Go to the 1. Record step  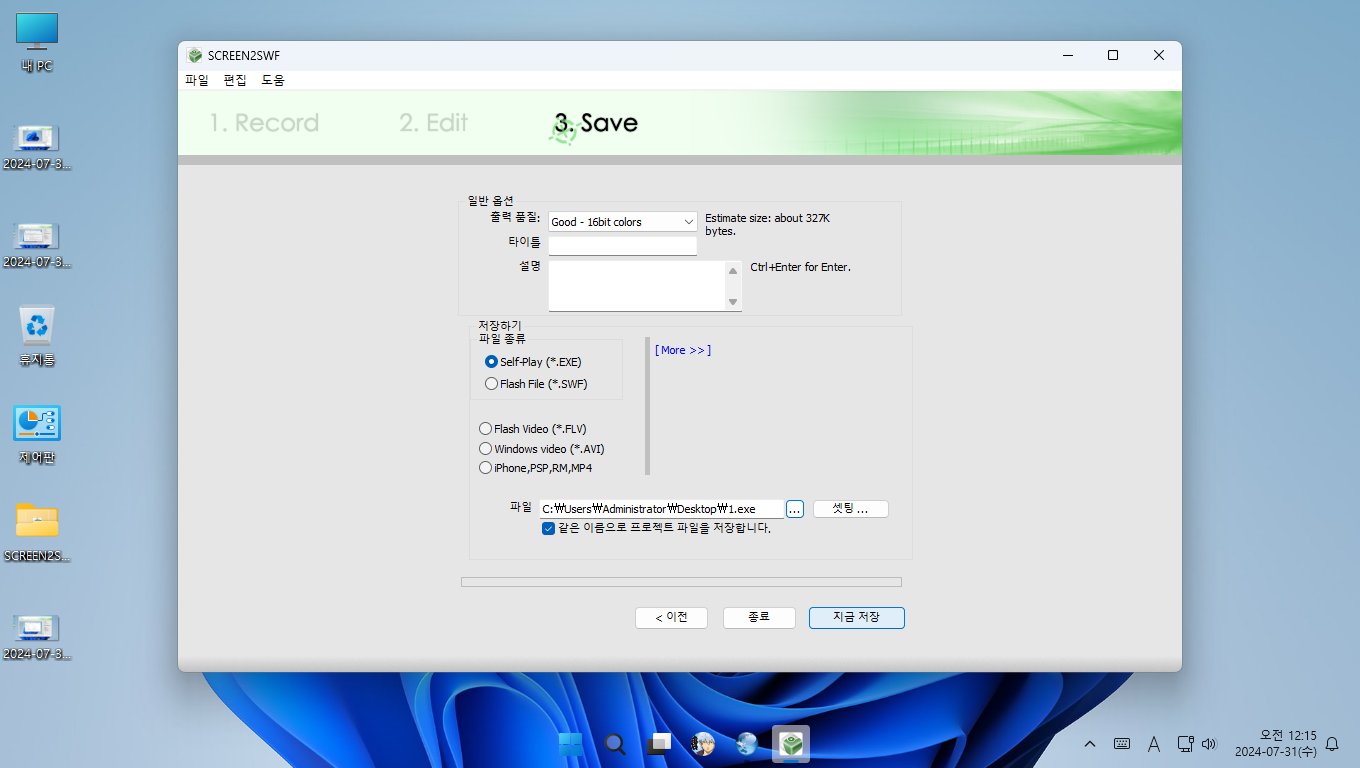click(x=264, y=123)
